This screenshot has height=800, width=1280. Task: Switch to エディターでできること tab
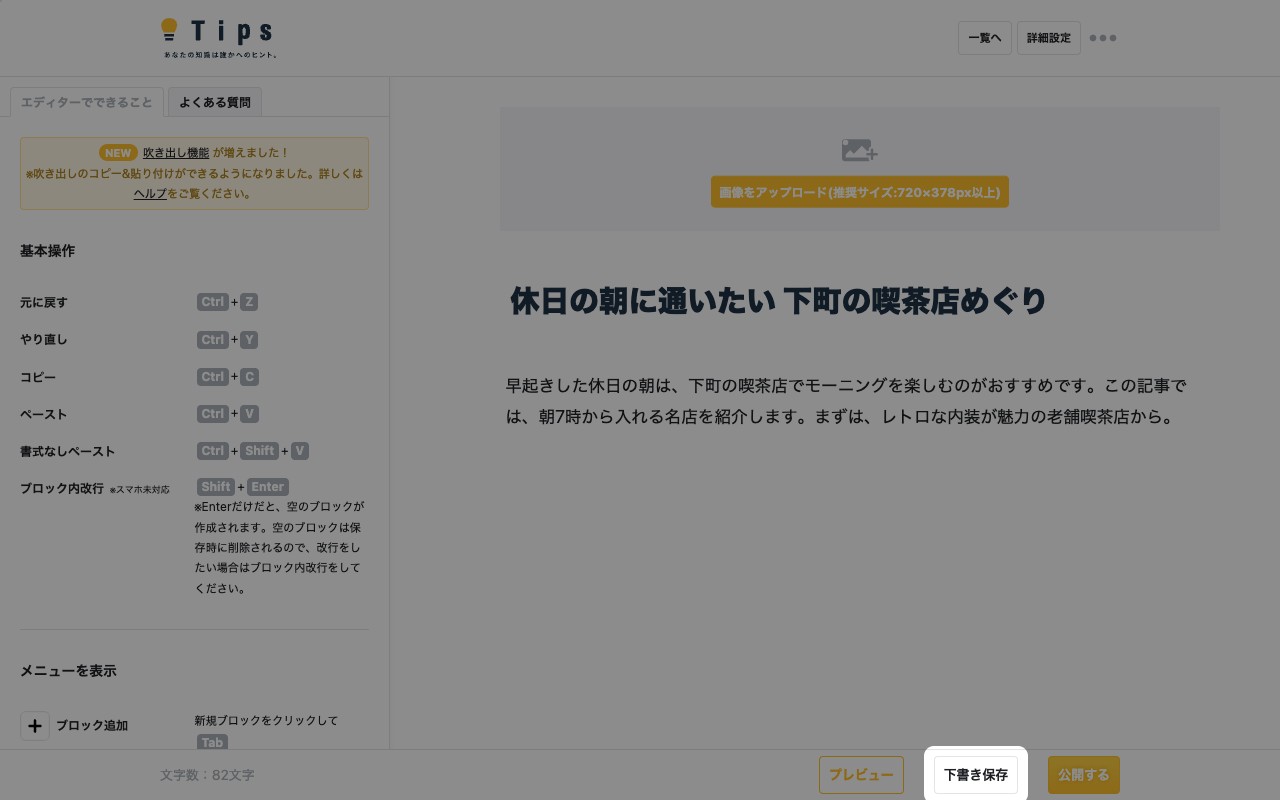[x=87, y=102]
